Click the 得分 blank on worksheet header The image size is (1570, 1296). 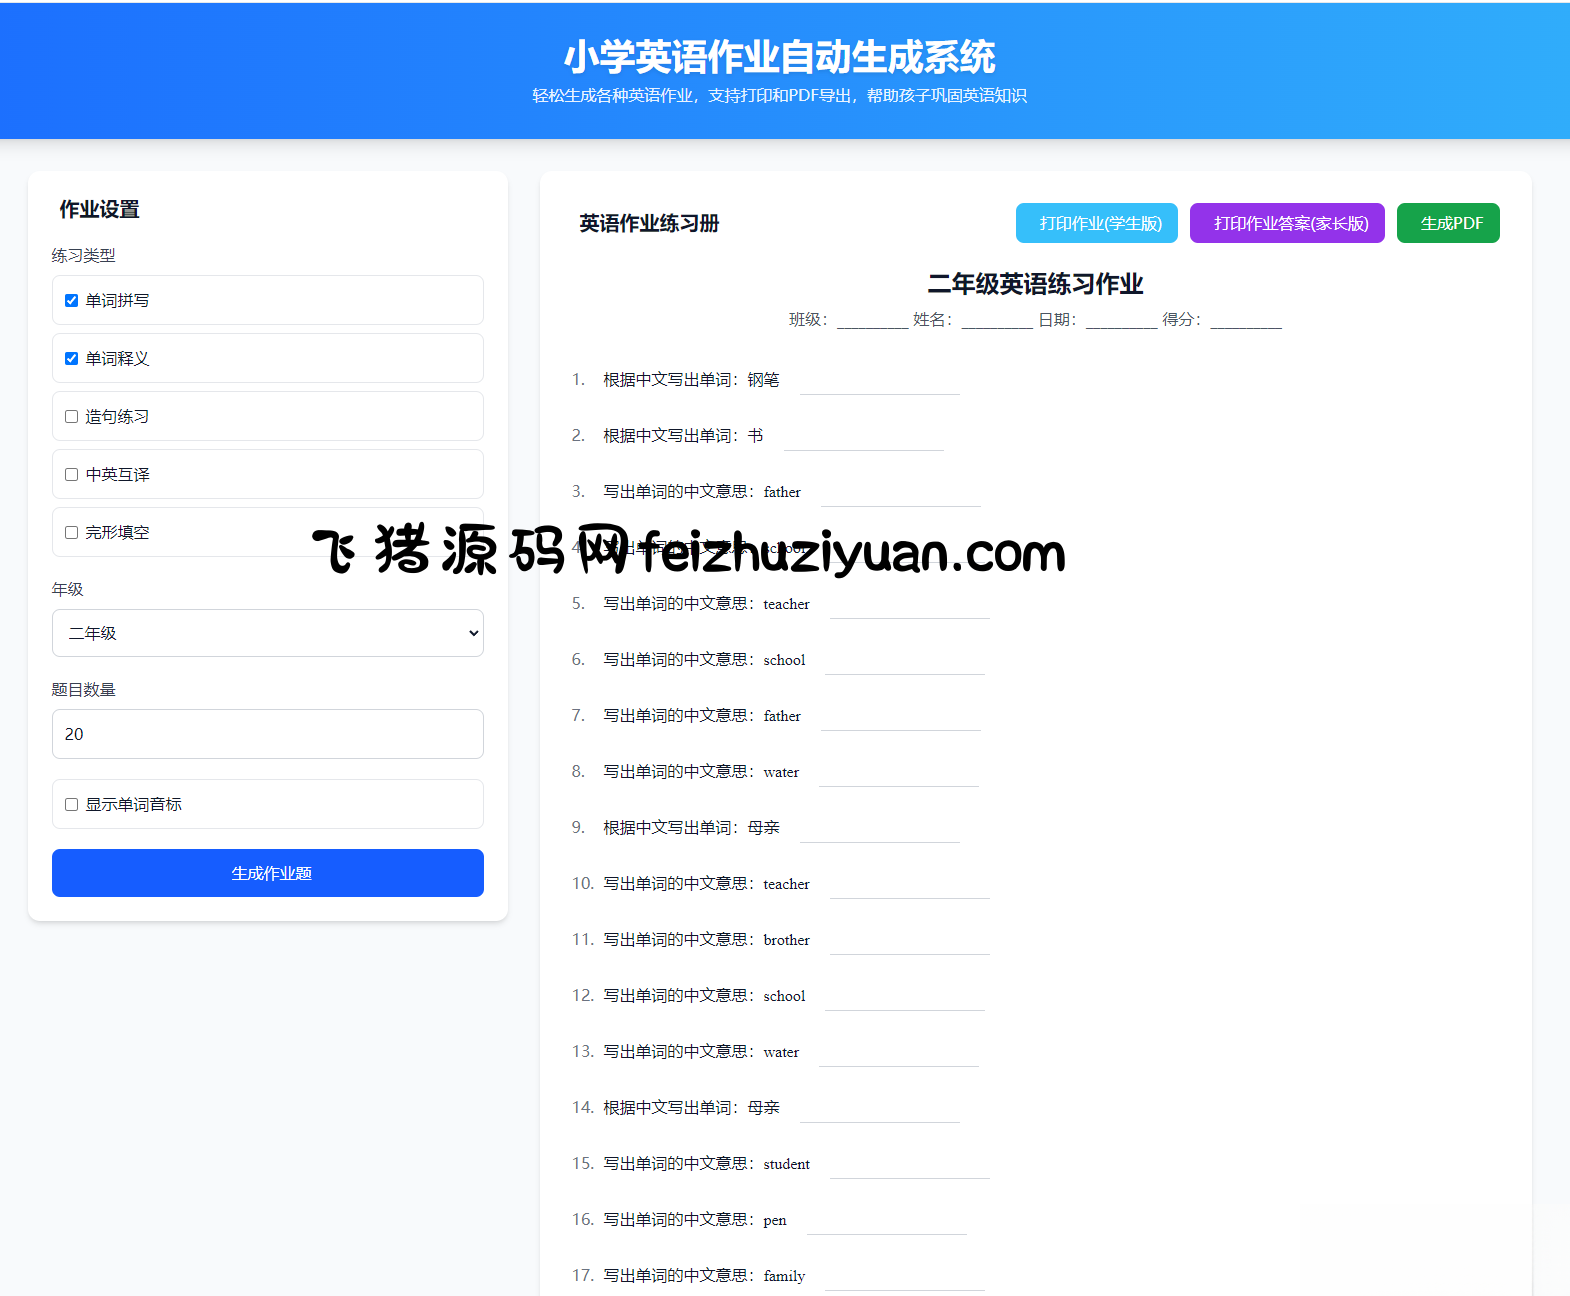[1246, 320]
